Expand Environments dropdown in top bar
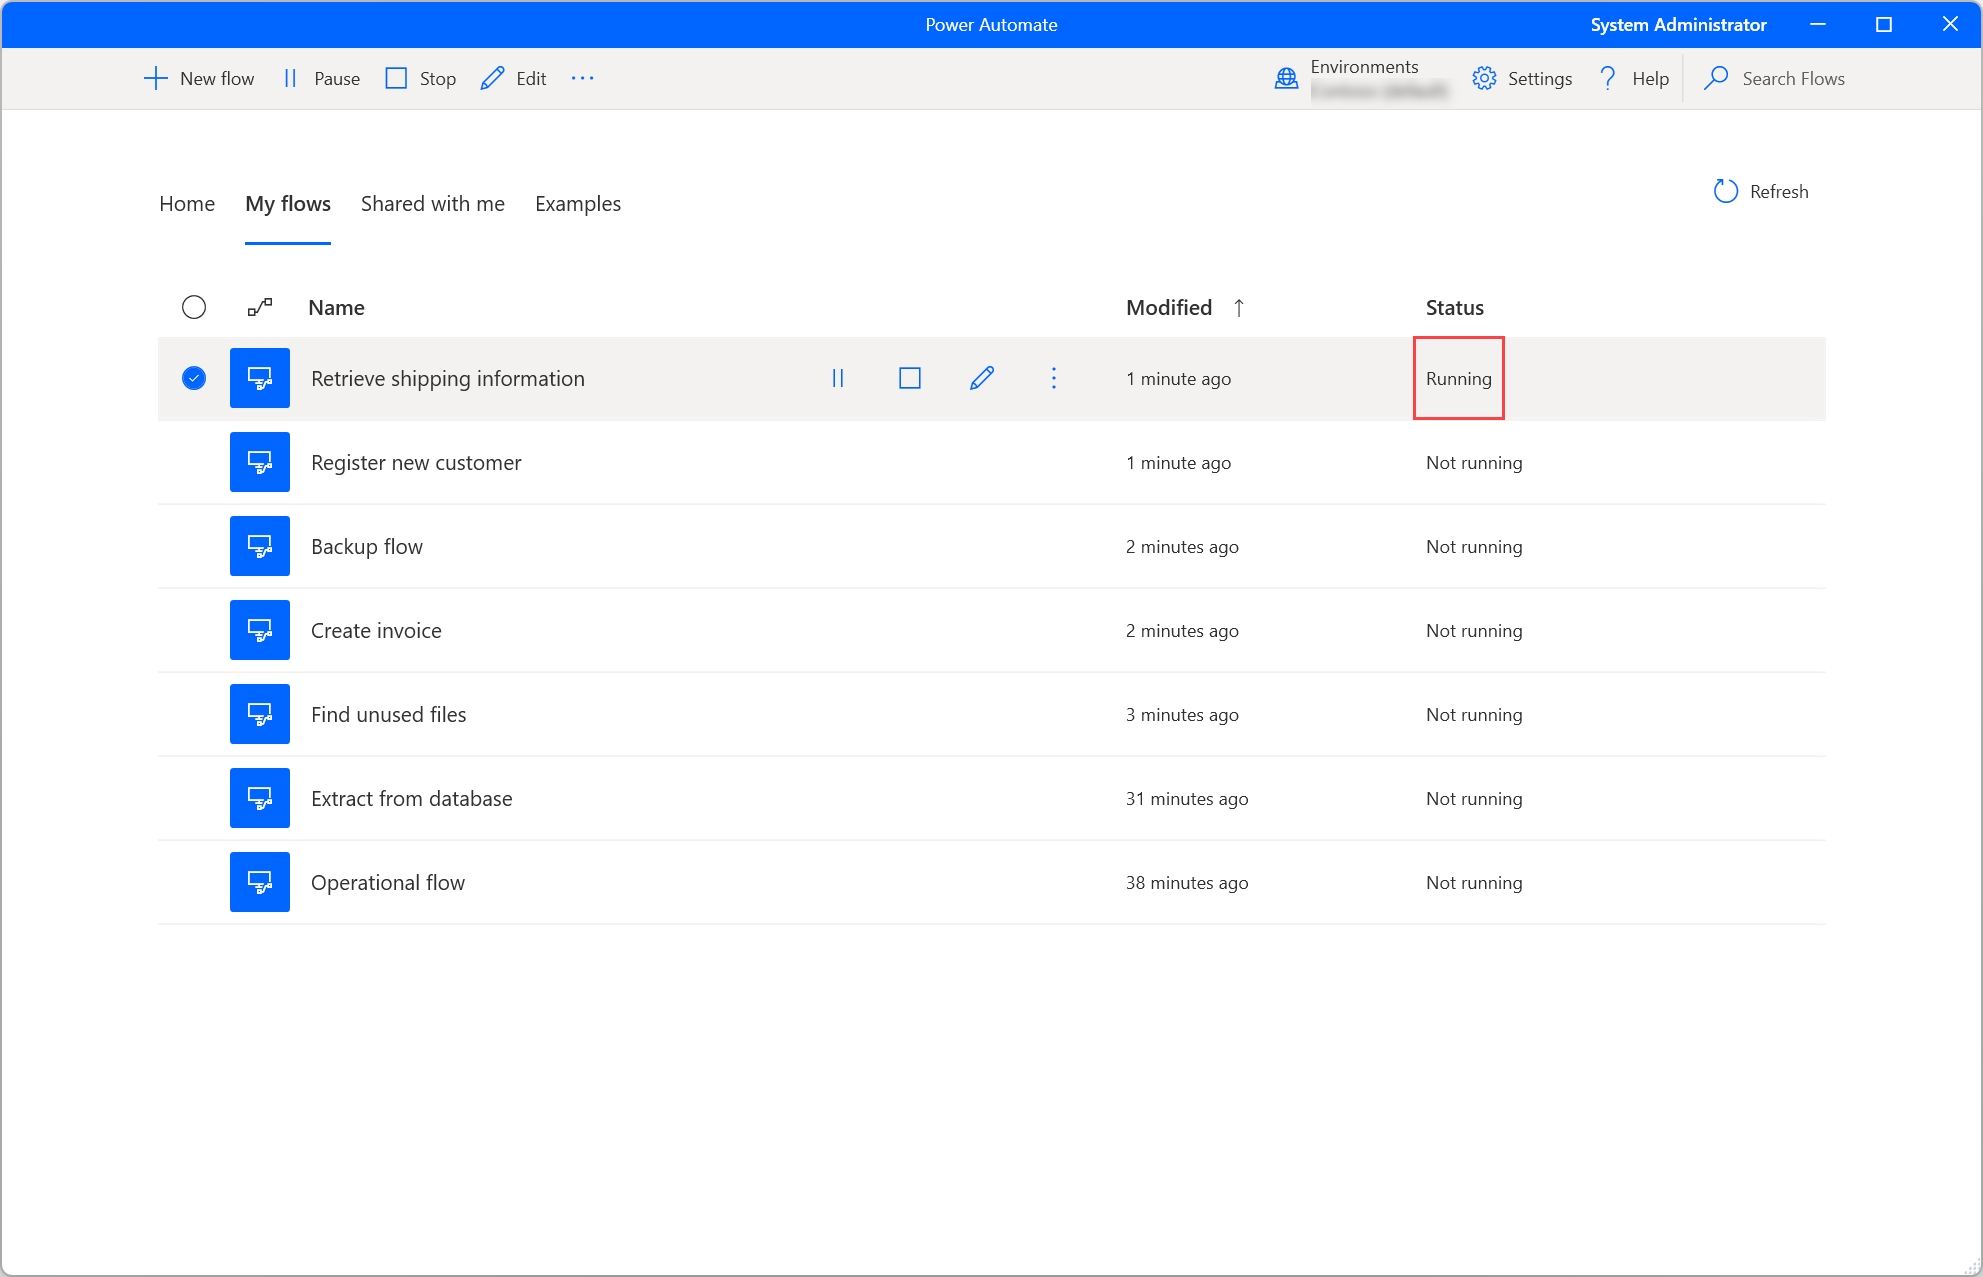The width and height of the screenshot is (1983, 1277). point(1359,78)
